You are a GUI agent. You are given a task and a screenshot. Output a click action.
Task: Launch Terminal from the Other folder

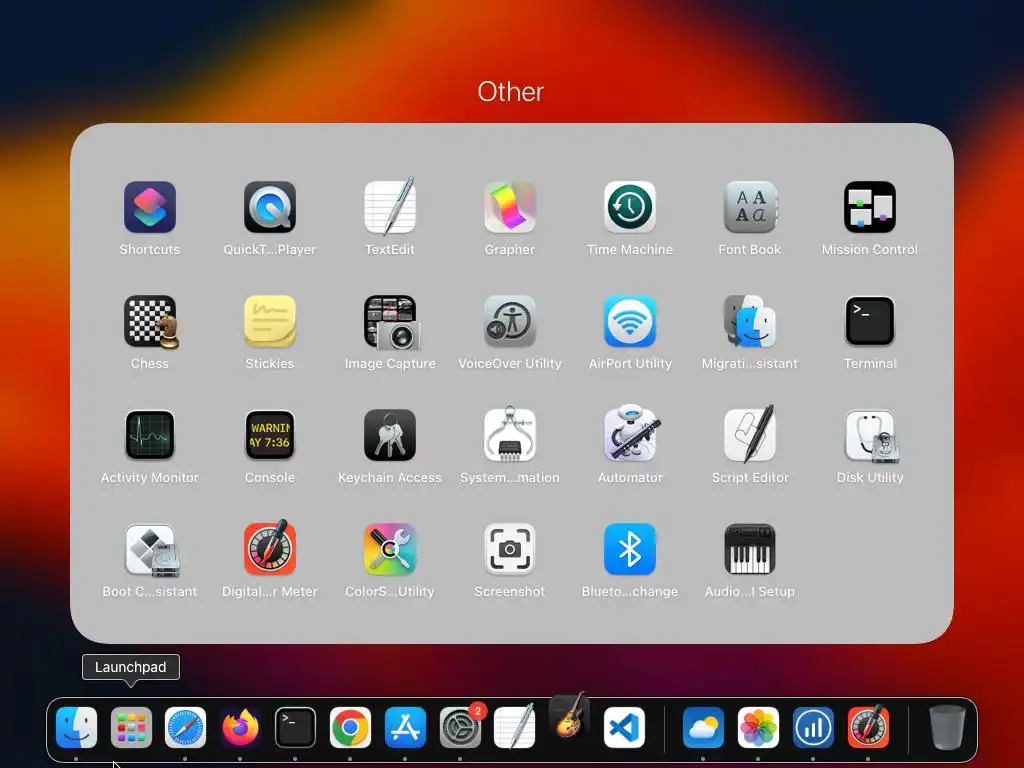[x=870, y=321]
